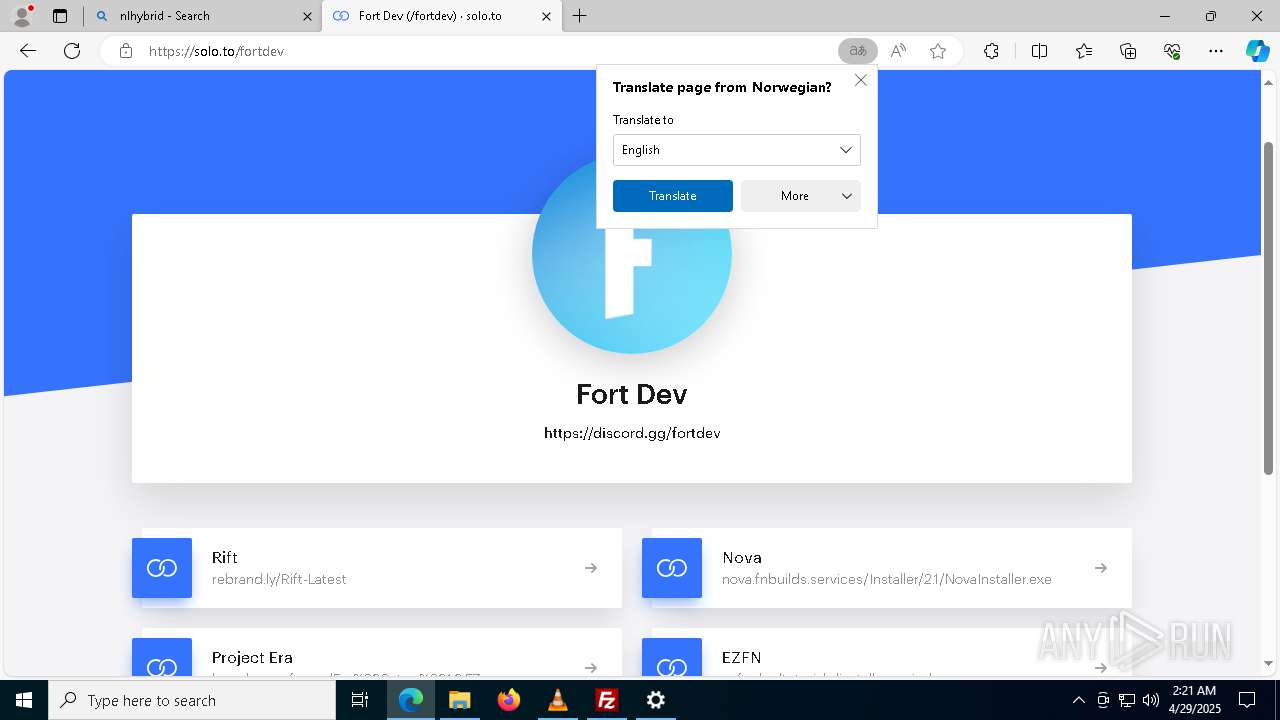Open the Favorites list icon
The width and height of the screenshot is (1280, 720).
[1084, 51]
